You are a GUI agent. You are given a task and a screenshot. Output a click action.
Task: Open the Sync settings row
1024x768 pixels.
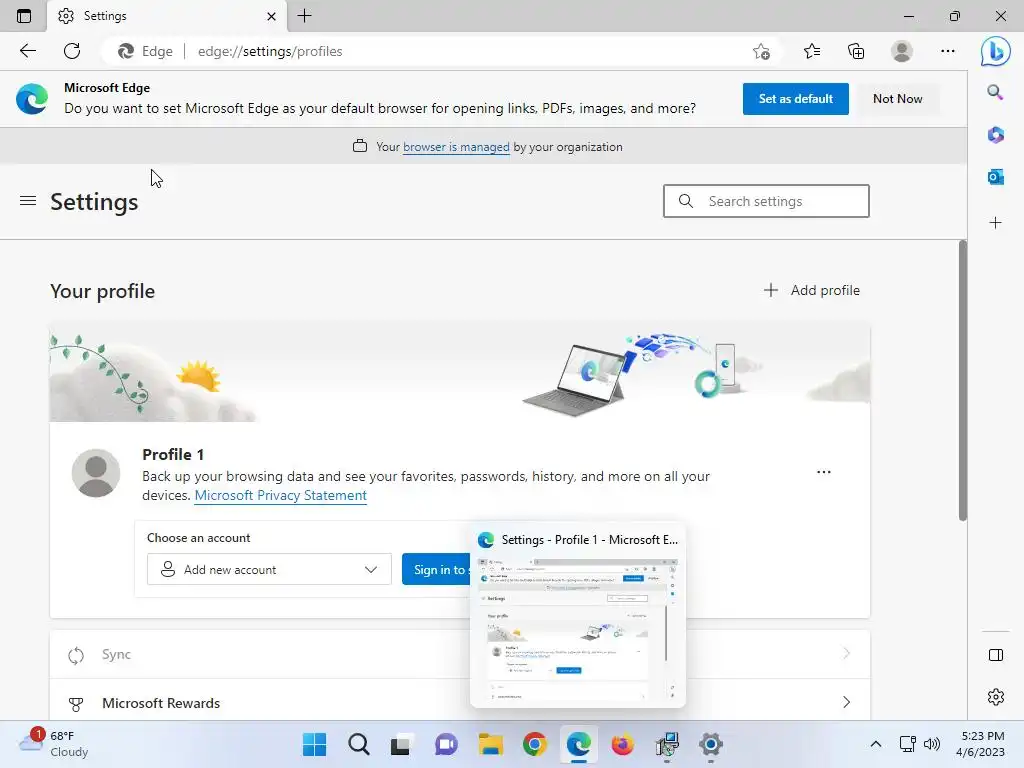(x=460, y=654)
